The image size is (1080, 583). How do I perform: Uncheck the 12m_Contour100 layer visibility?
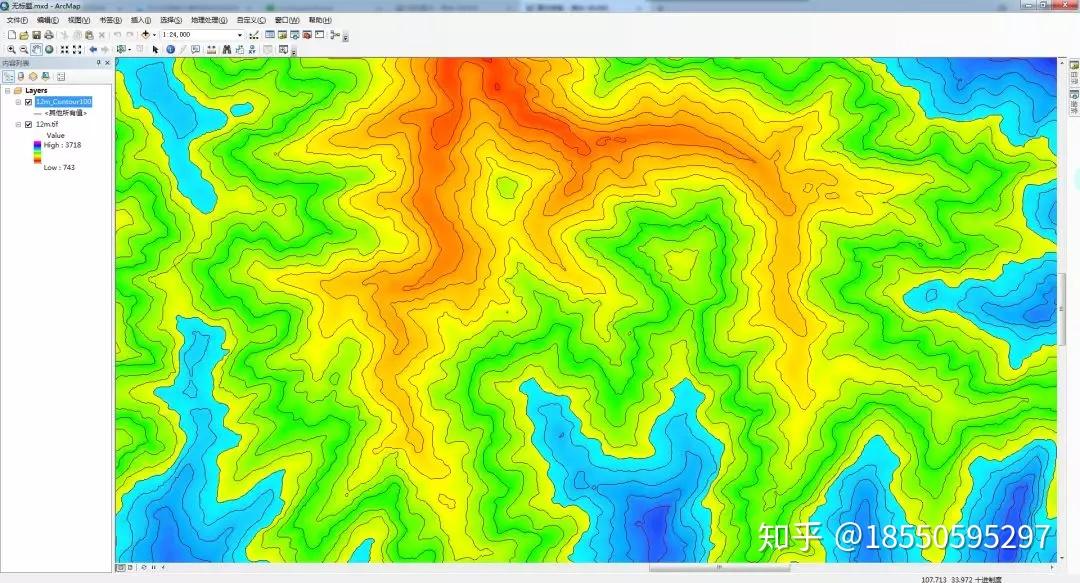tap(28, 102)
